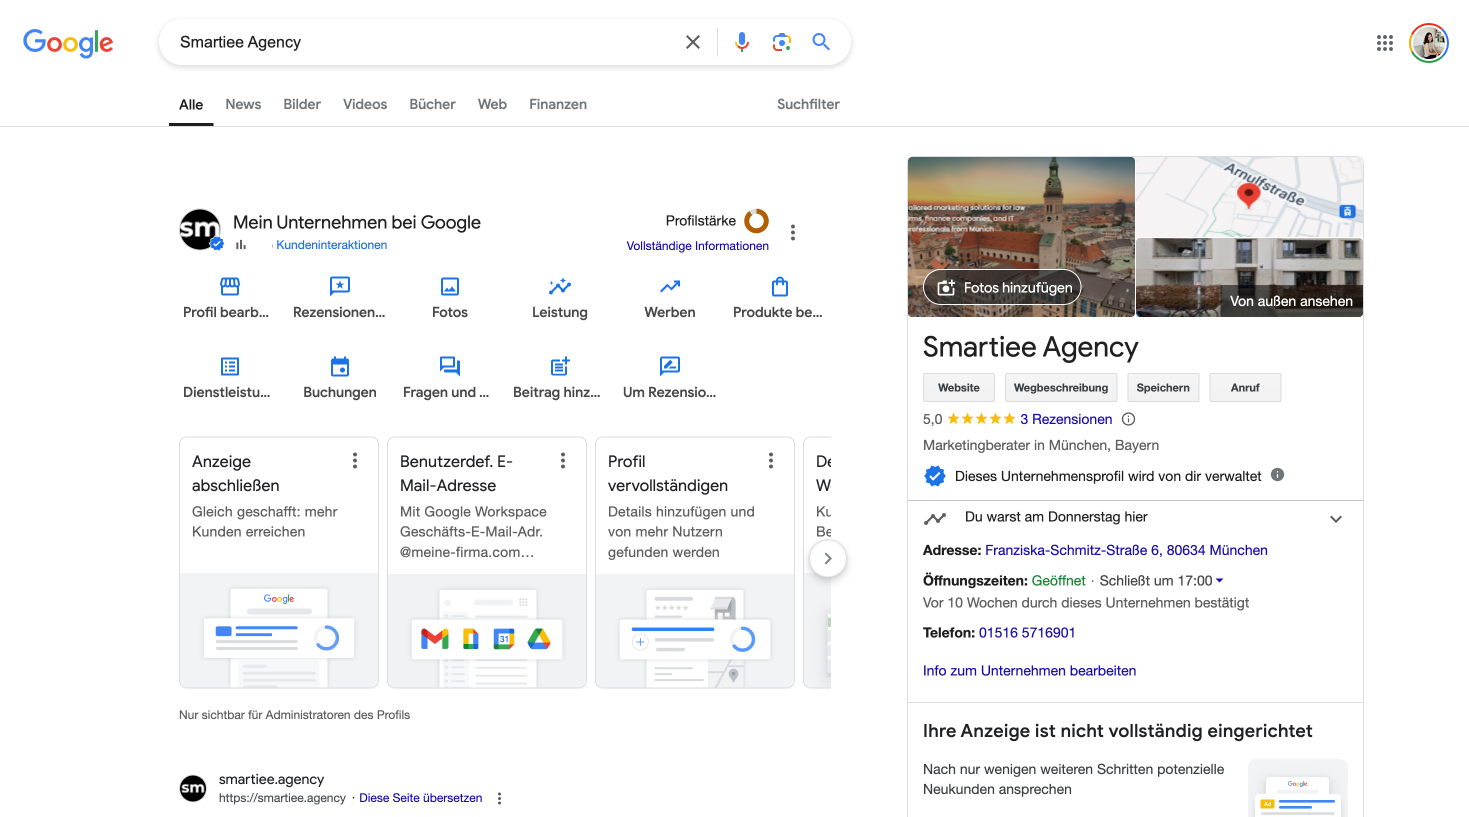Expand the Du warst am Donnerstag hier section

(1336, 518)
